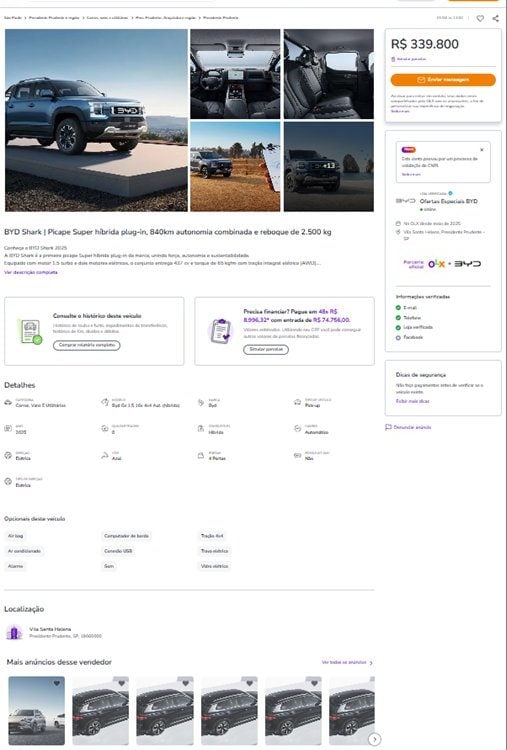This screenshot has width=507, height=750.
Task: Favorite this listing with the heart icon
Action: click(x=480, y=18)
